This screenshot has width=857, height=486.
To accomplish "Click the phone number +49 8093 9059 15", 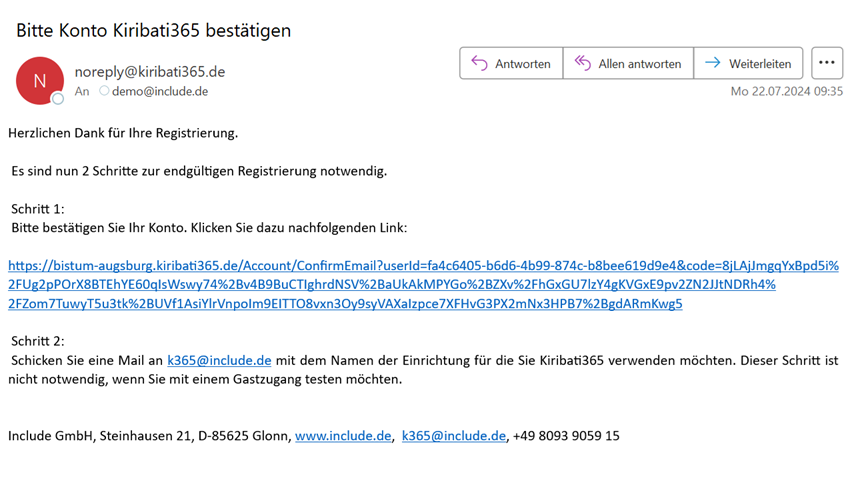I will click(566, 436).
